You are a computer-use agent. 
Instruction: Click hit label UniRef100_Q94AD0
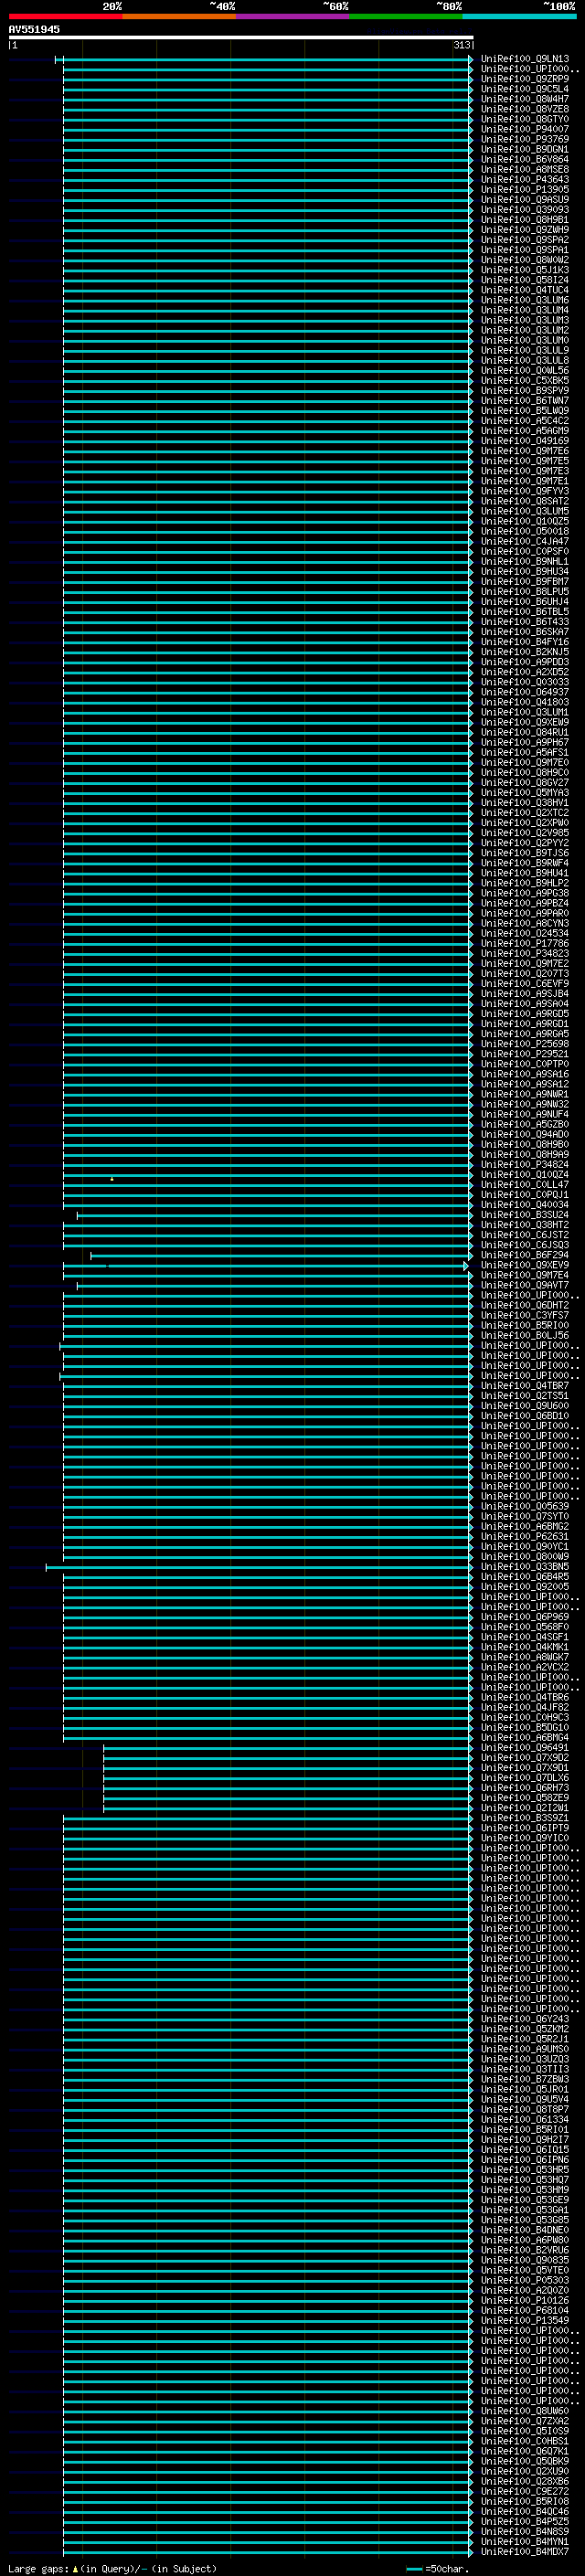tap(525, 1134)
